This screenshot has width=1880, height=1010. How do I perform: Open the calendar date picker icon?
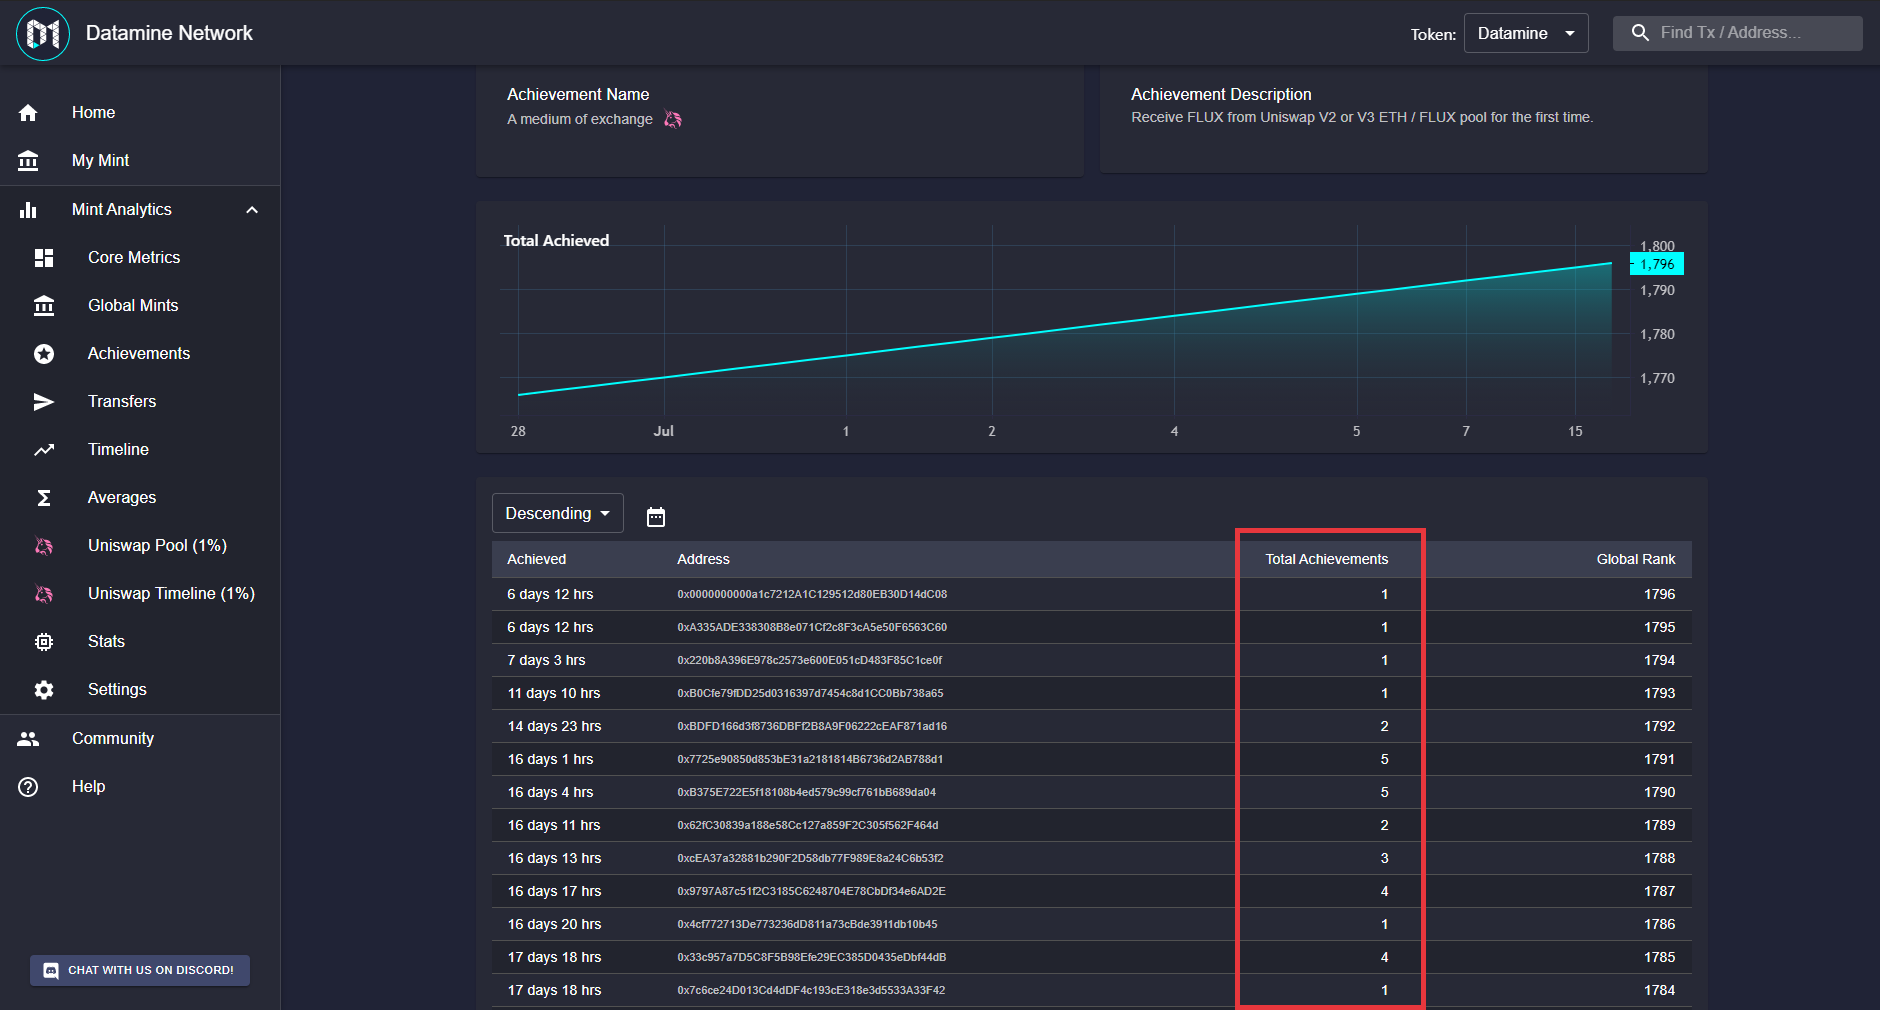point(656,517)
